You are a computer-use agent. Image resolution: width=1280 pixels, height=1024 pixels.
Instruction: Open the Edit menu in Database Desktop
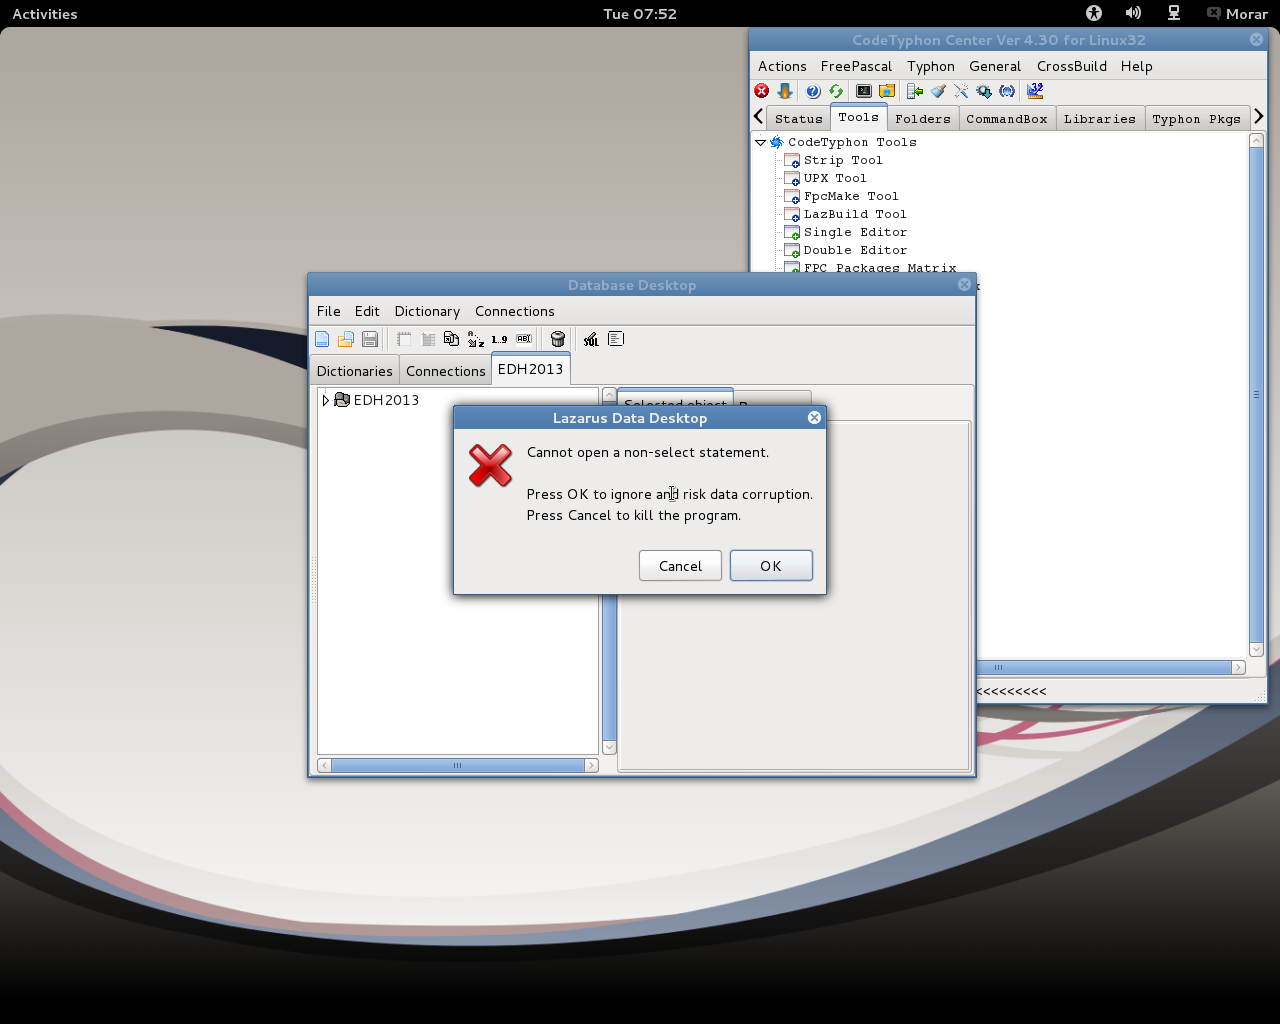pos(367,311)
